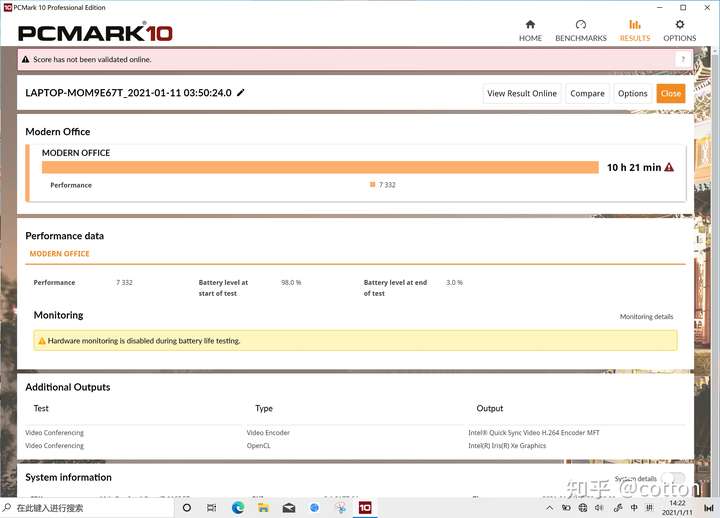Open Monitoring details link

click(646, 316)
